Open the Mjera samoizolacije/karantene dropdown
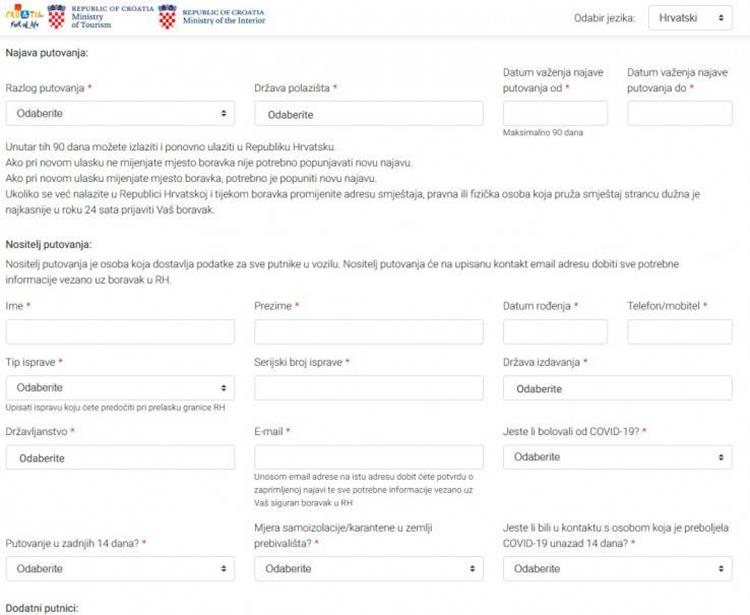 (369, 568)
